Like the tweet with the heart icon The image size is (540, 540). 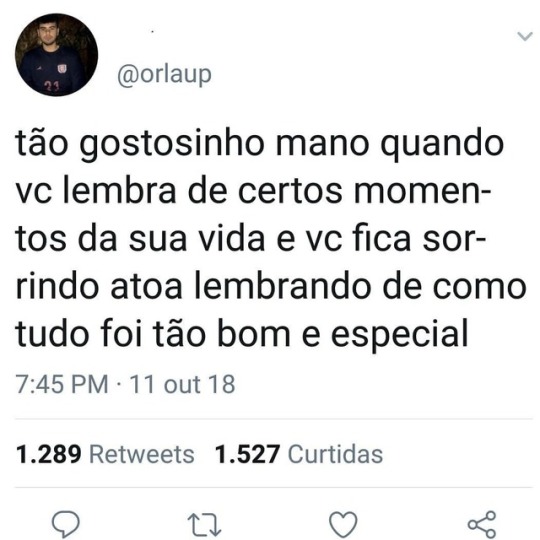point(343,525)
